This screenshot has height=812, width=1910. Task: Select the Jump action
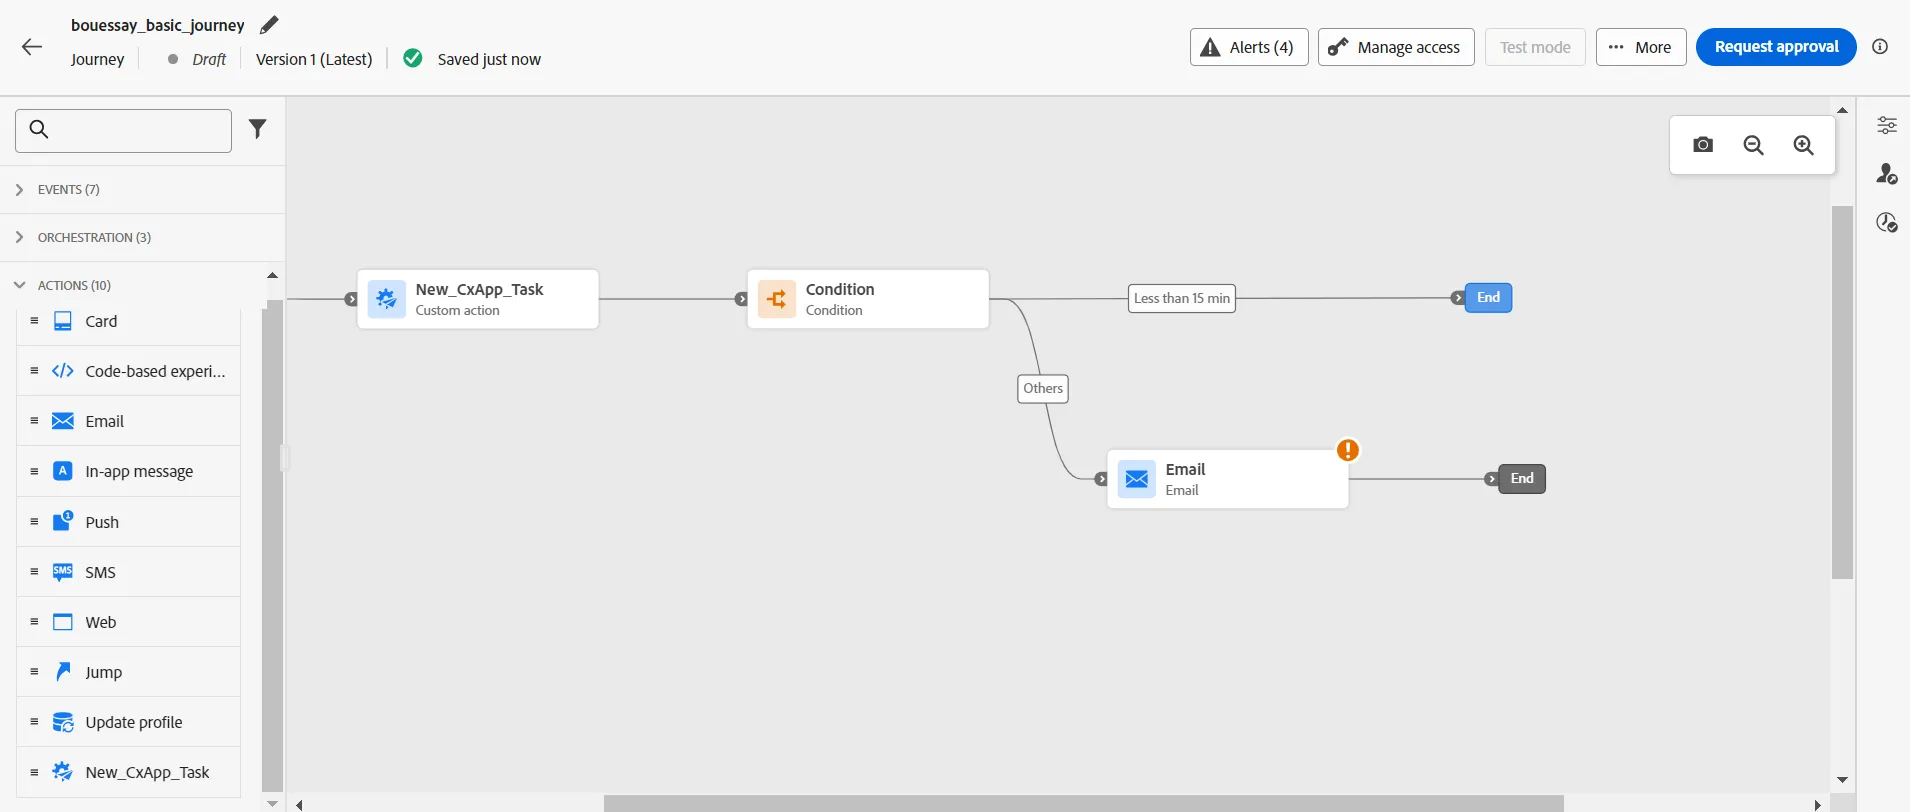[x=129, y=672]
